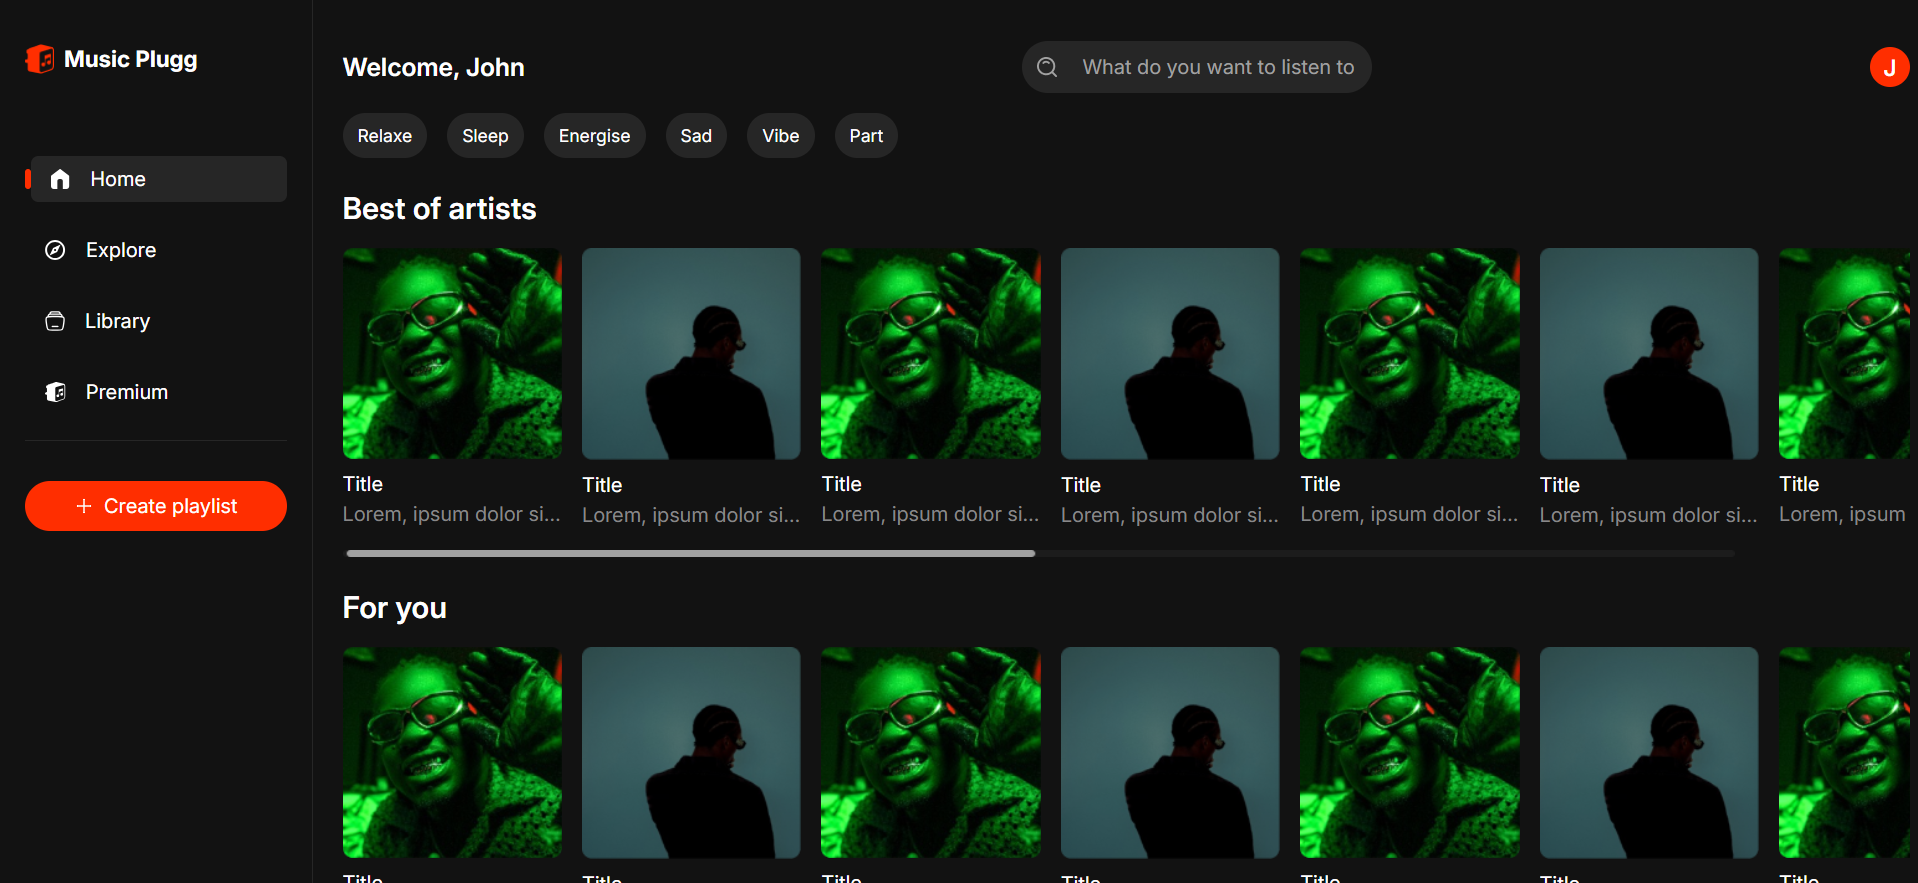Open the user avatar J profile

(x=1889, y=67)
